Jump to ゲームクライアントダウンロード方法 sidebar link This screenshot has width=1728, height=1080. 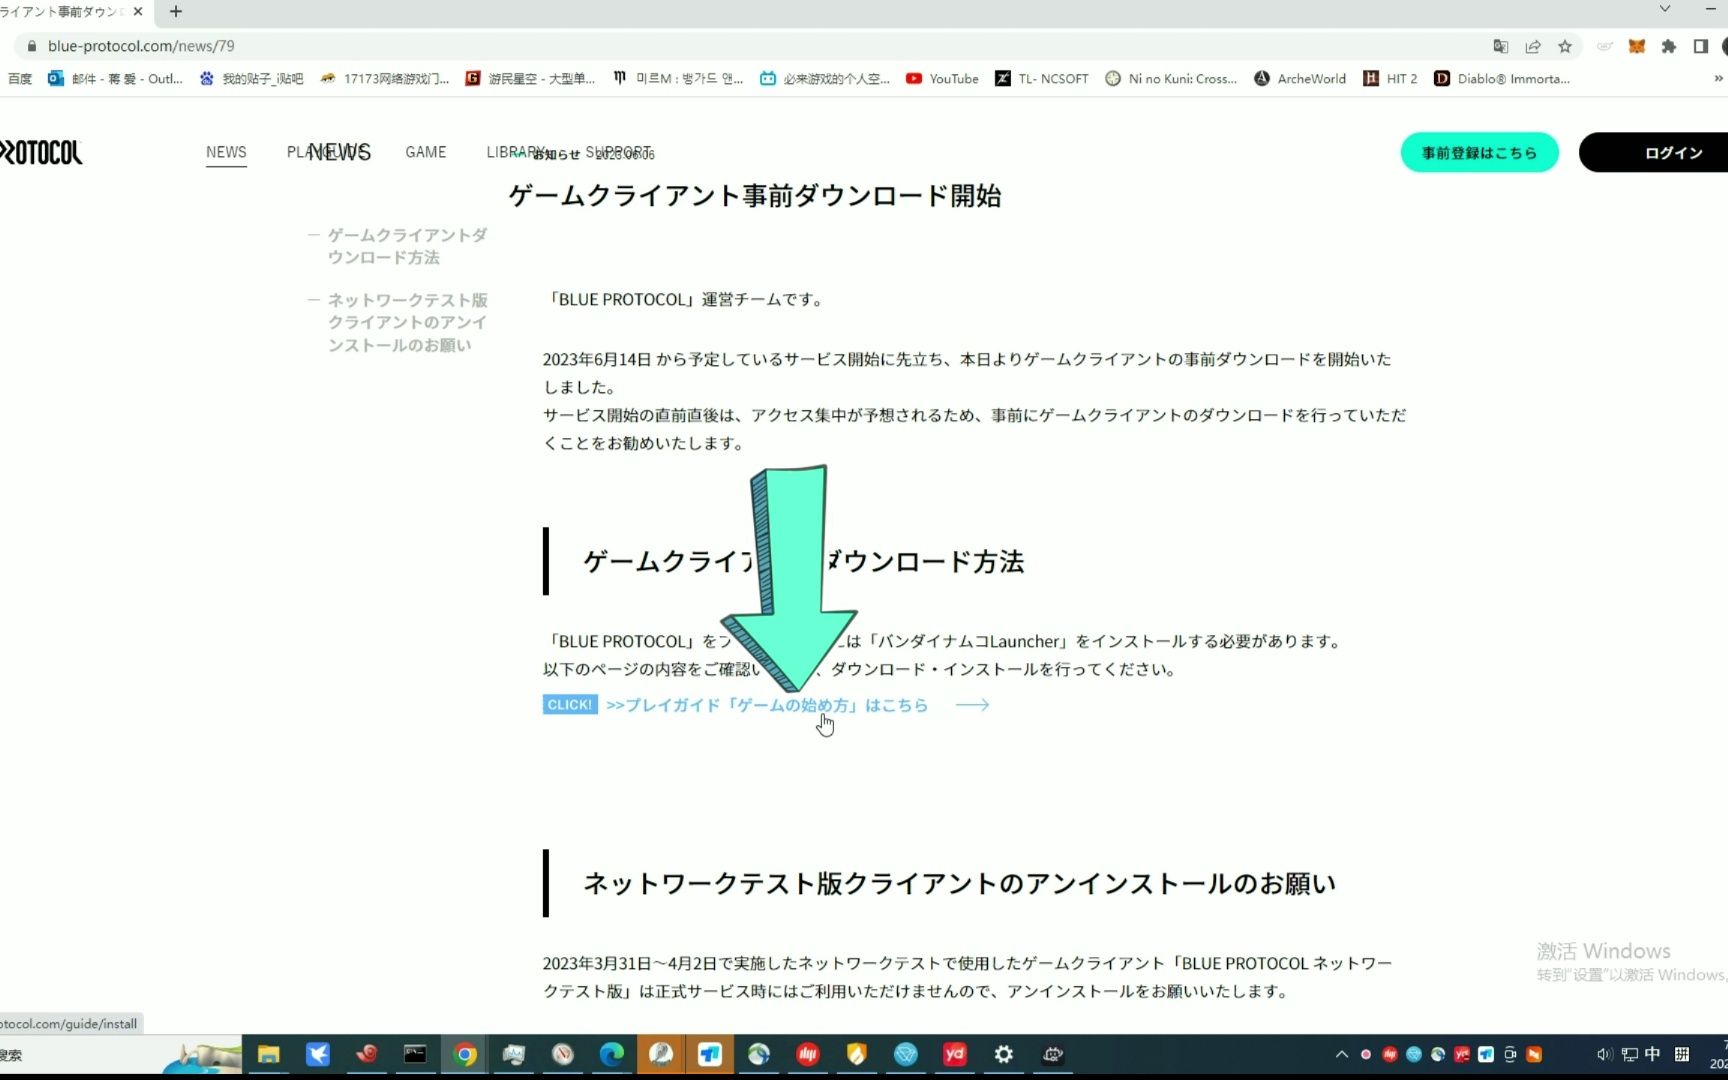[x=407, y=246]
